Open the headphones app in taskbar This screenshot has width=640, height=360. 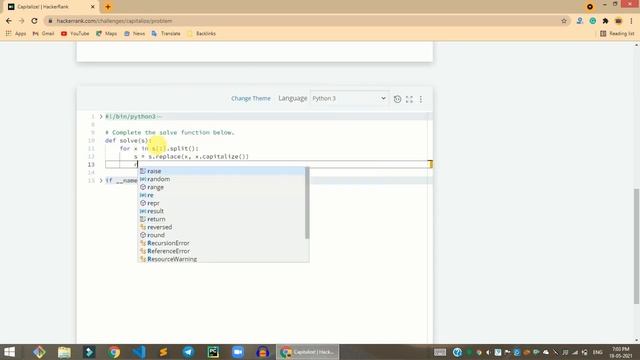[x=262, y=352]
